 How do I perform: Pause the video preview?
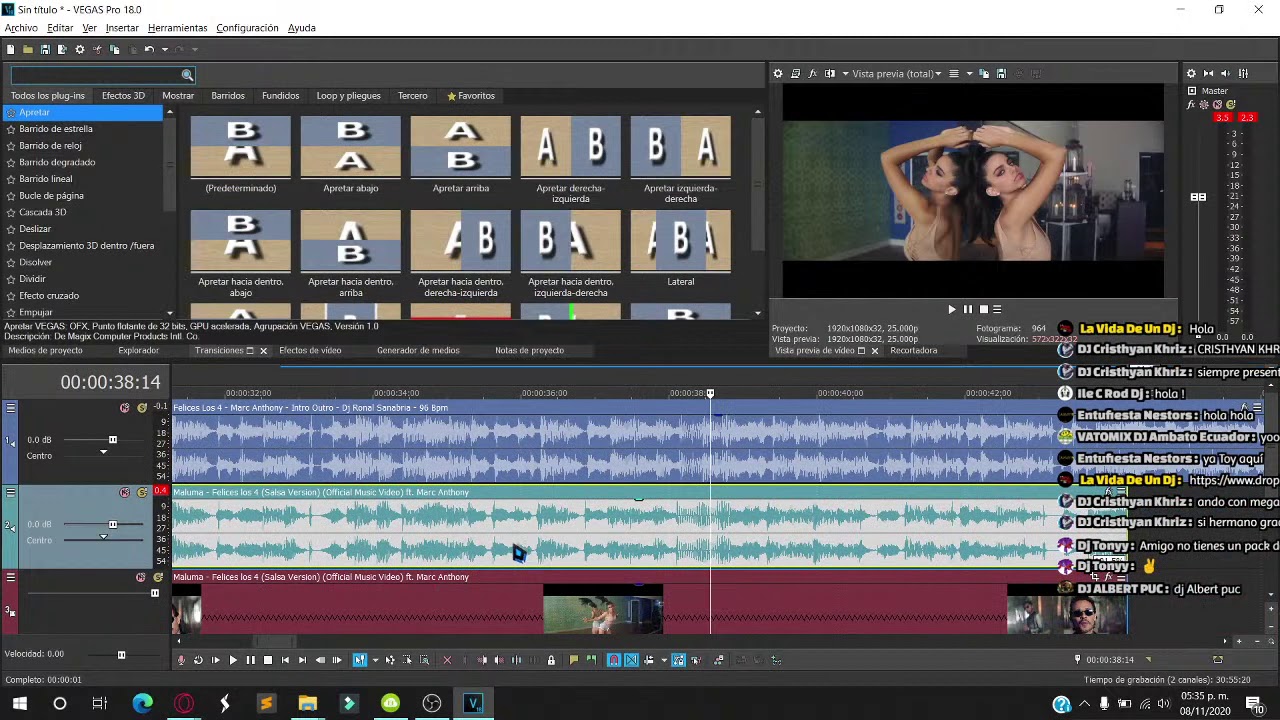coord(967,310)
